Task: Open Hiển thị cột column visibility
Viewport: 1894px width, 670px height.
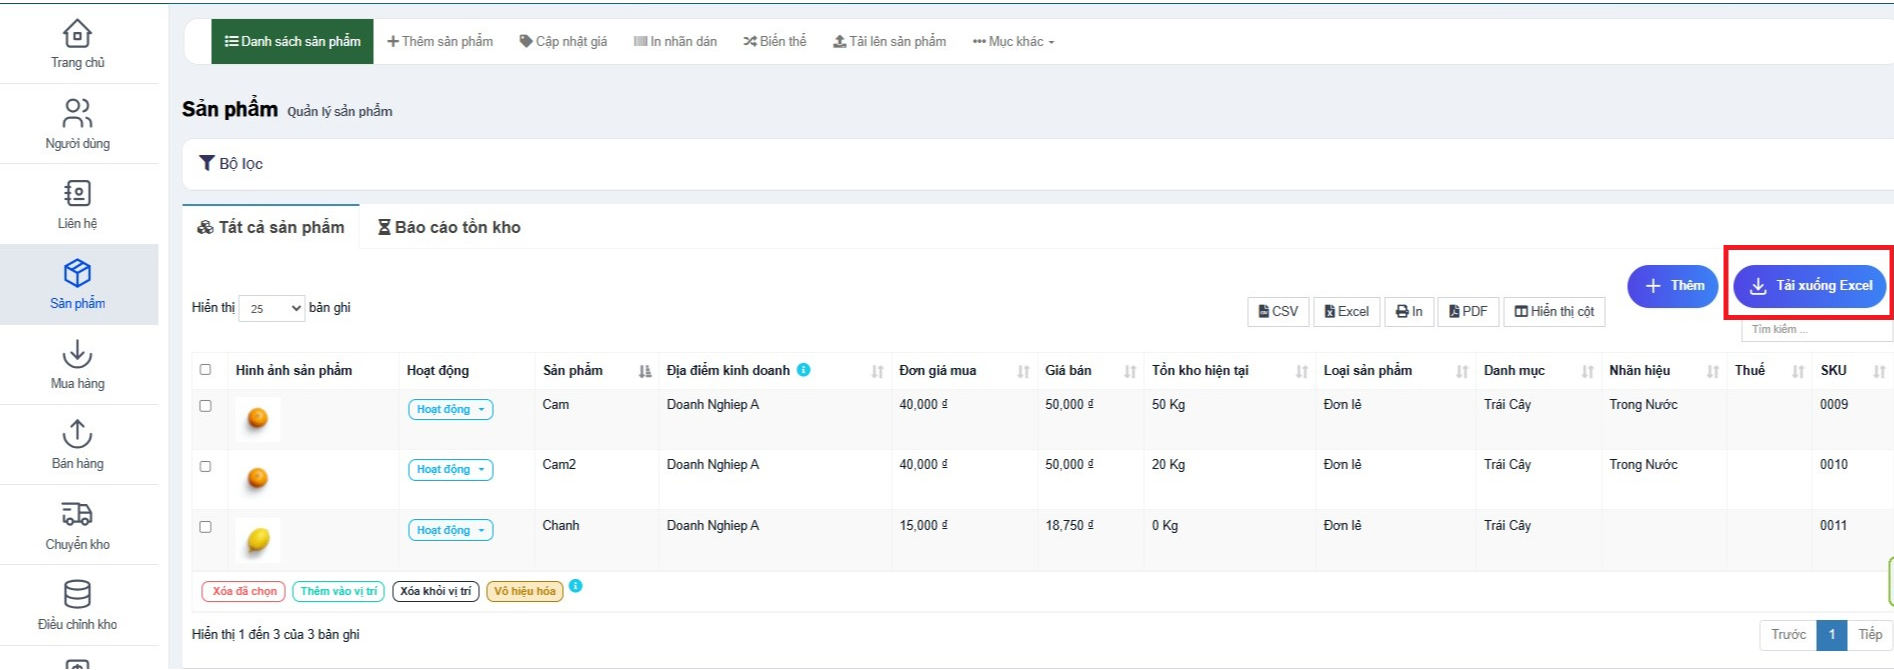Action: 1554,312
